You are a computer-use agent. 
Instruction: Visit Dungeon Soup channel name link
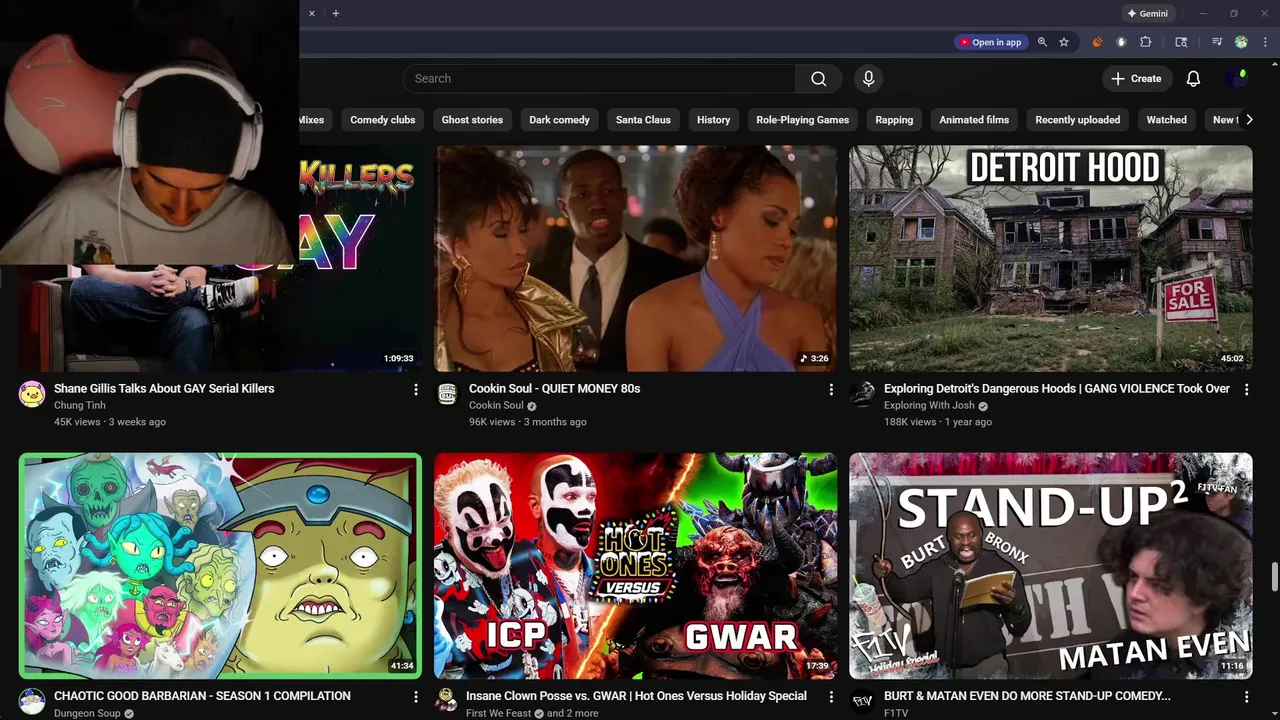coord(87,713)
